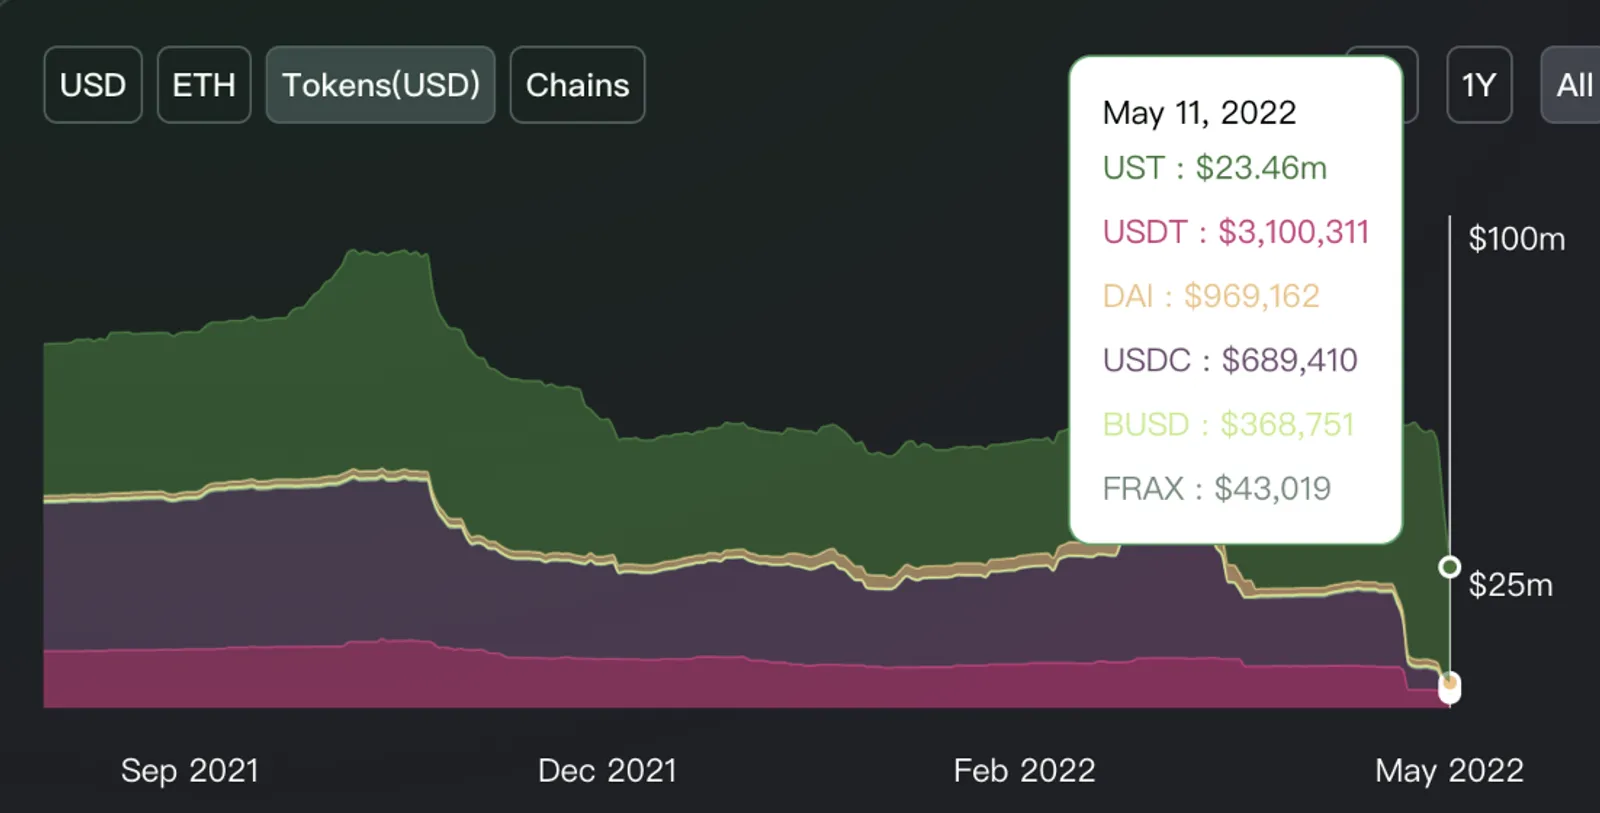Viewport: 1600px width, 813px height.
Task: Click the USDT $3,100,311 tooltip entry
Action: pos(1235,232)
